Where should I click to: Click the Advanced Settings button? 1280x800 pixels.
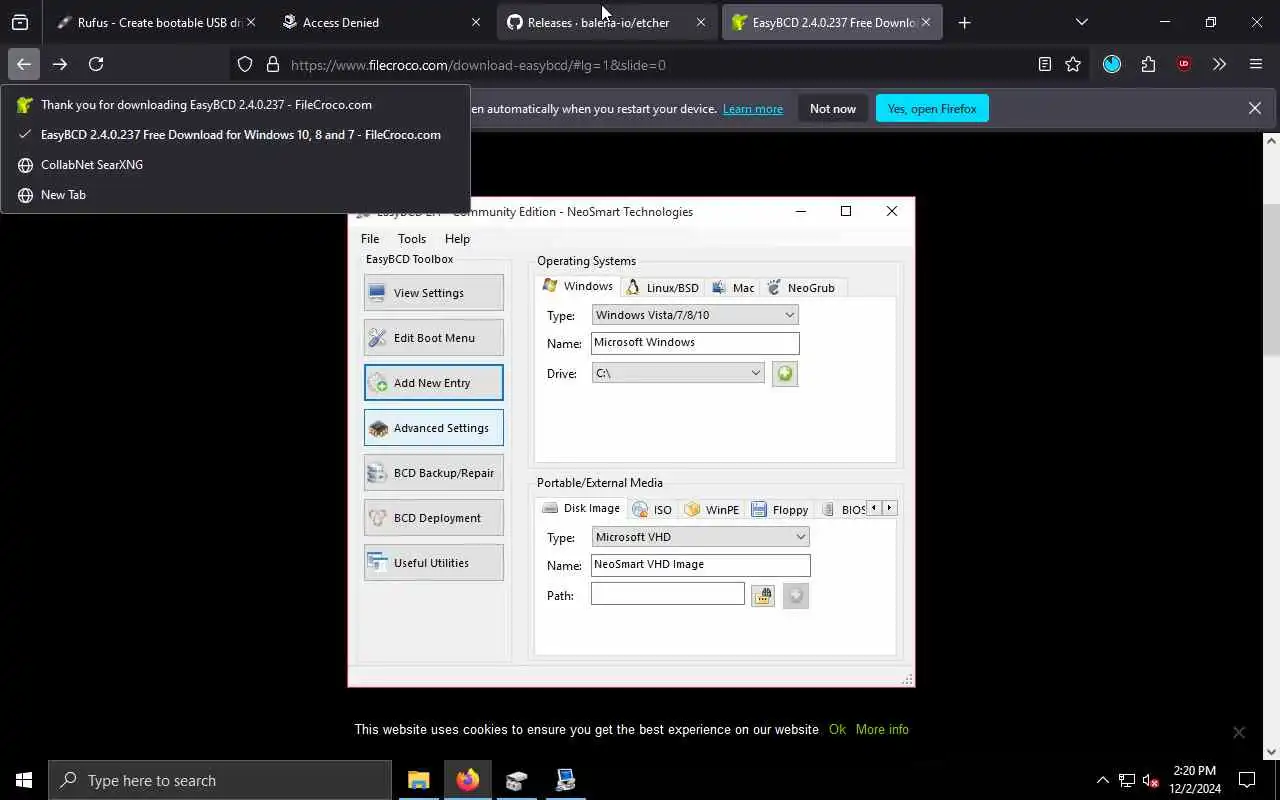[433, 428]
